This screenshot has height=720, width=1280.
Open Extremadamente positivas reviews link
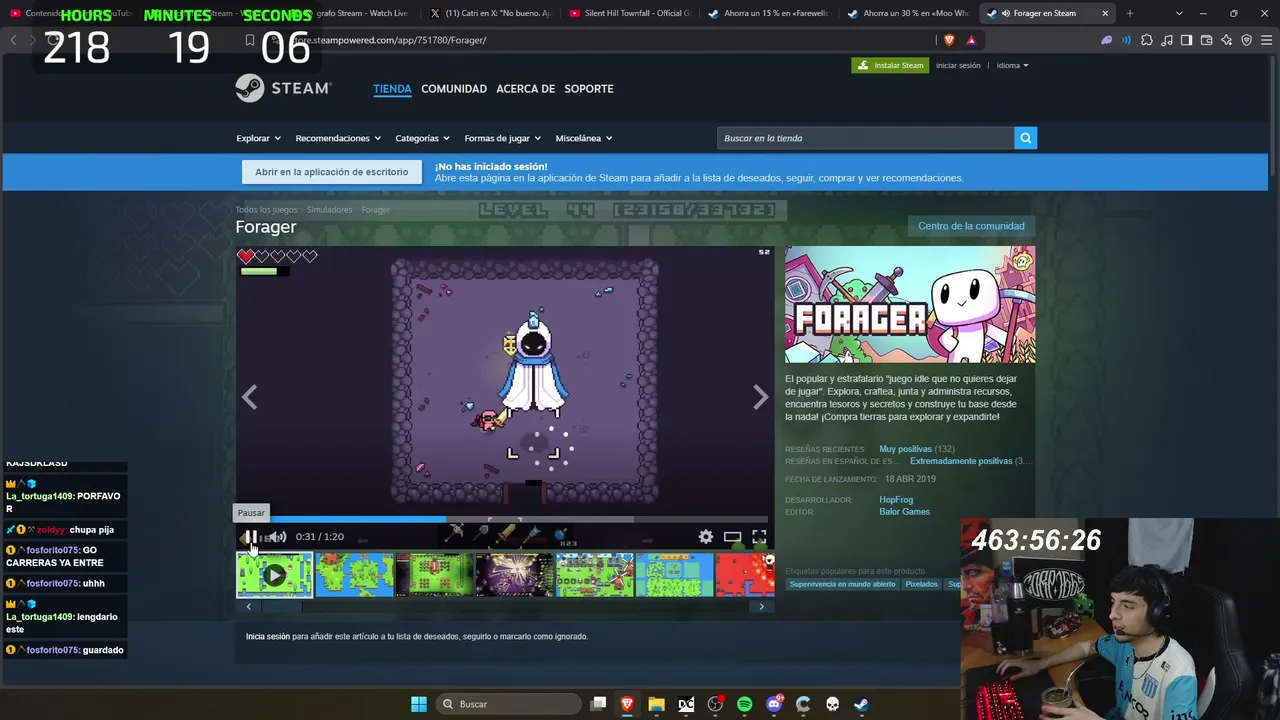coord(961,461)
